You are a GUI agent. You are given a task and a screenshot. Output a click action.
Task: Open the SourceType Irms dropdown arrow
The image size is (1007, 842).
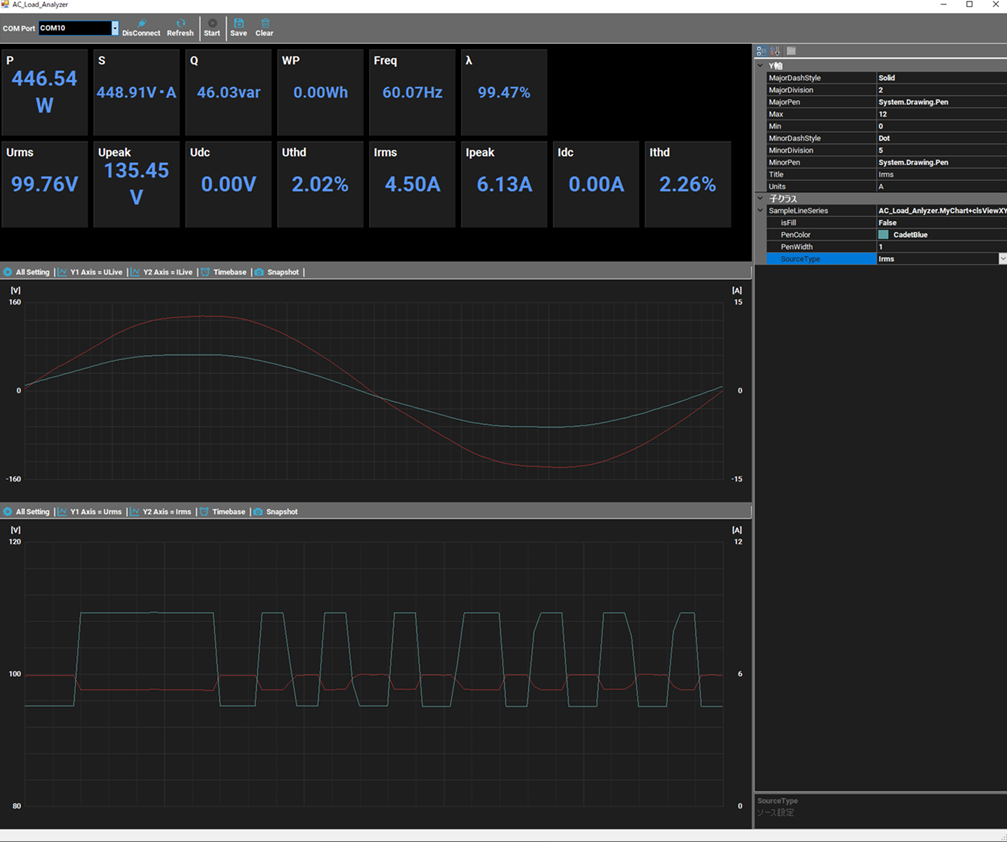tap(1002, 259)
